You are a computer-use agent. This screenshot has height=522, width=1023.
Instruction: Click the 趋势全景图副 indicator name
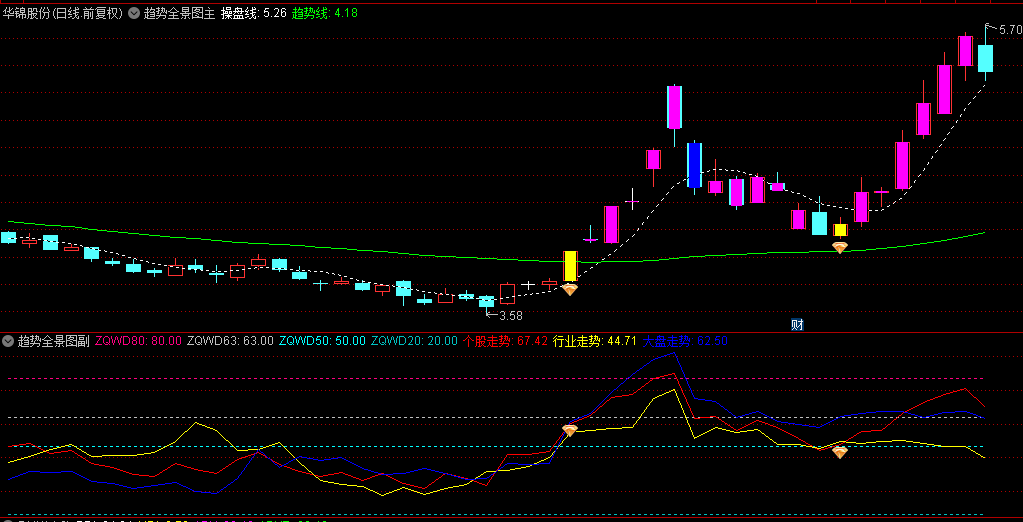coord(53,341)
